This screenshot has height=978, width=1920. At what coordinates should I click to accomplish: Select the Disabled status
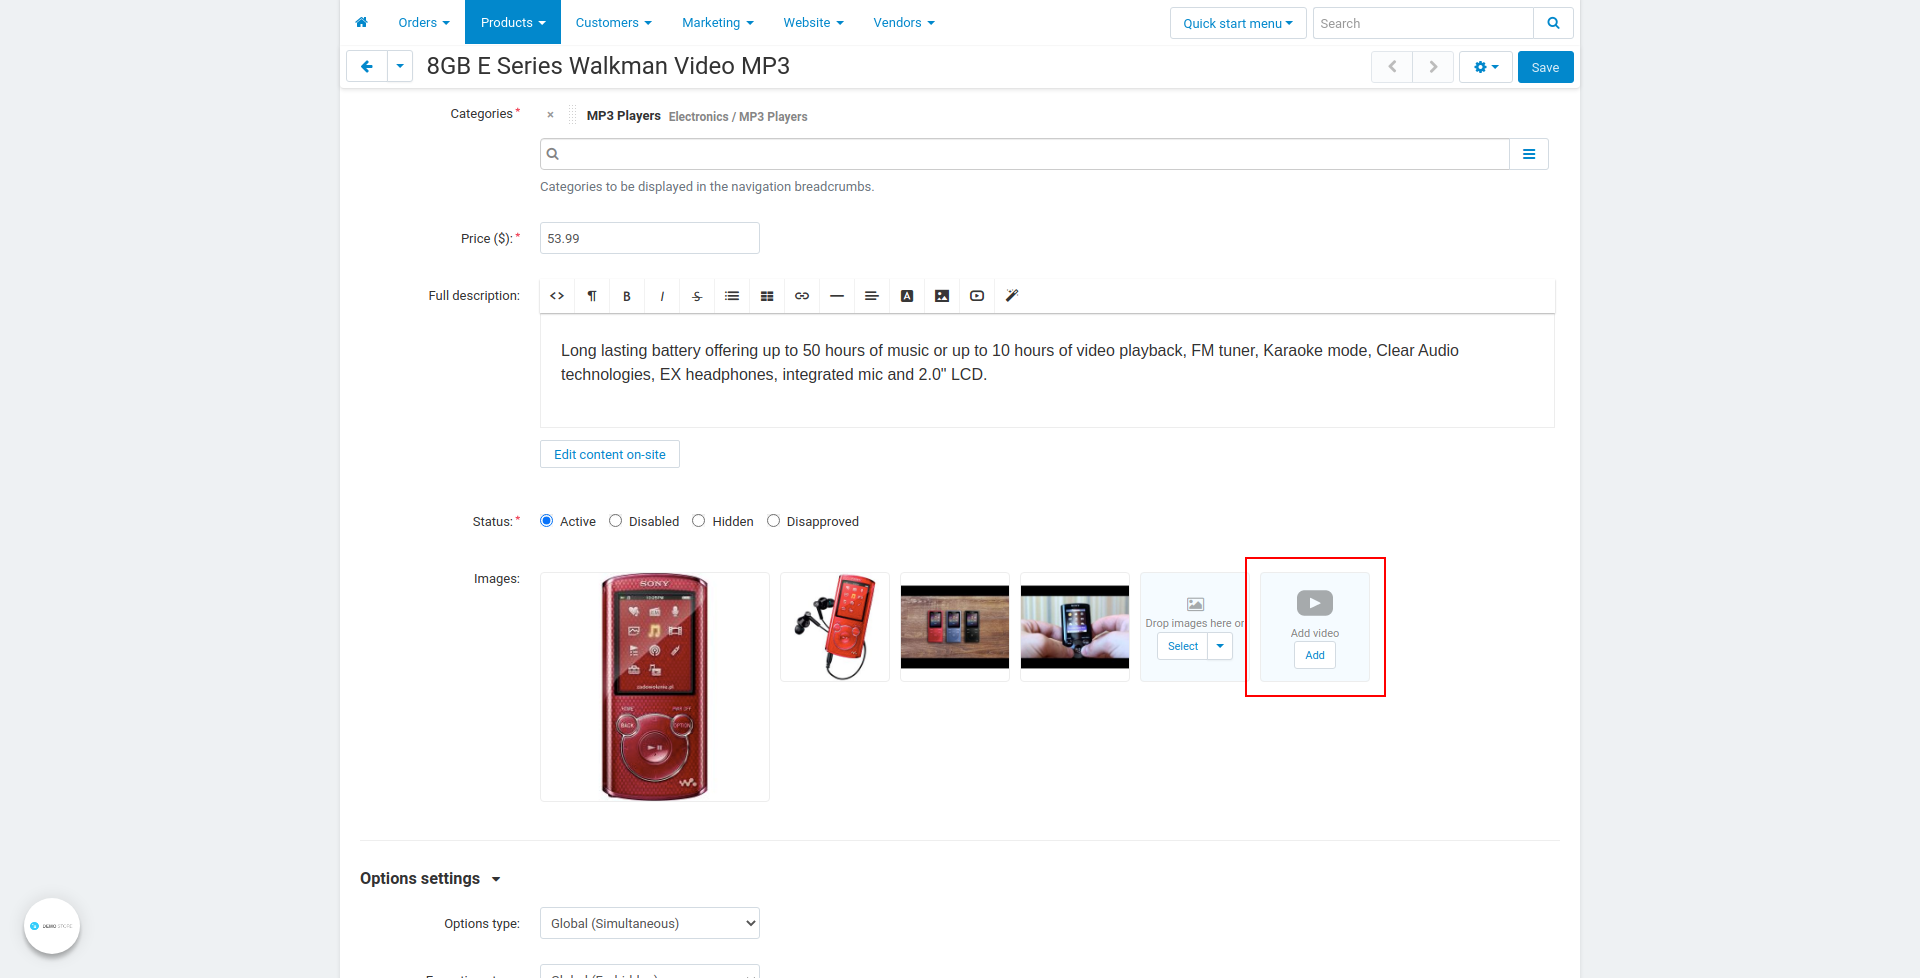616,521
